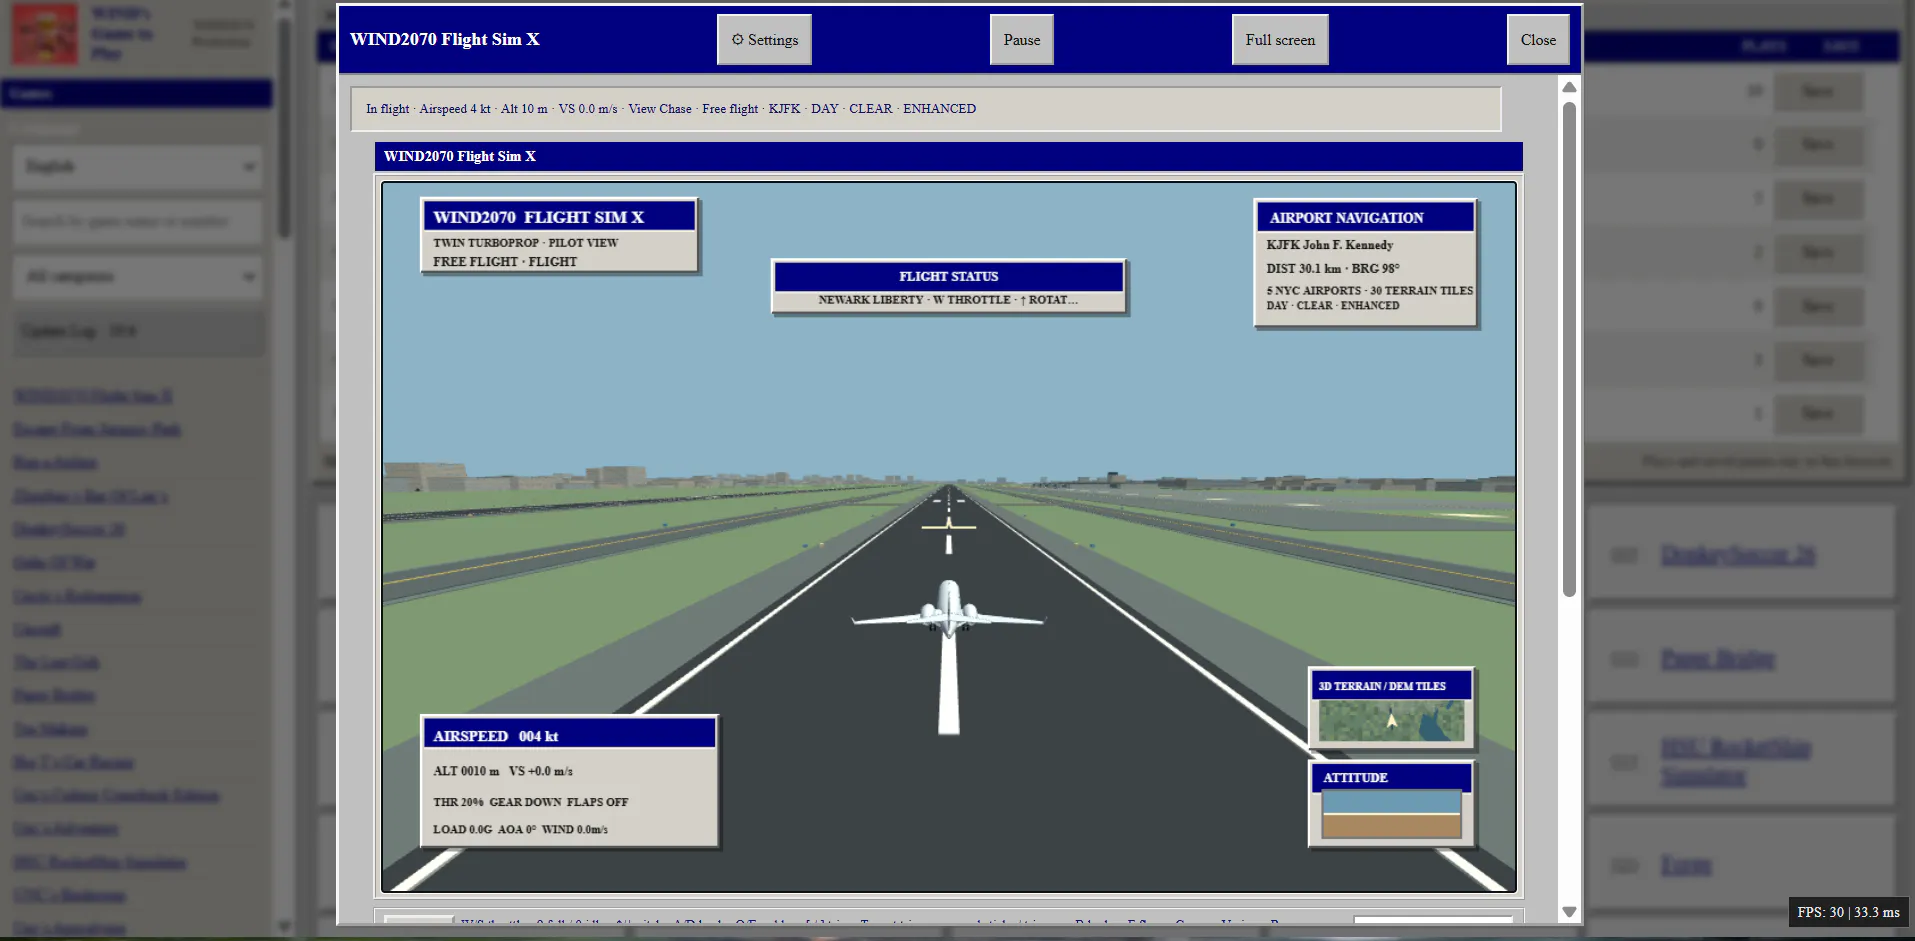Grab the dialog's vertical scrollbar thumb

click(x=1569, y=350)
